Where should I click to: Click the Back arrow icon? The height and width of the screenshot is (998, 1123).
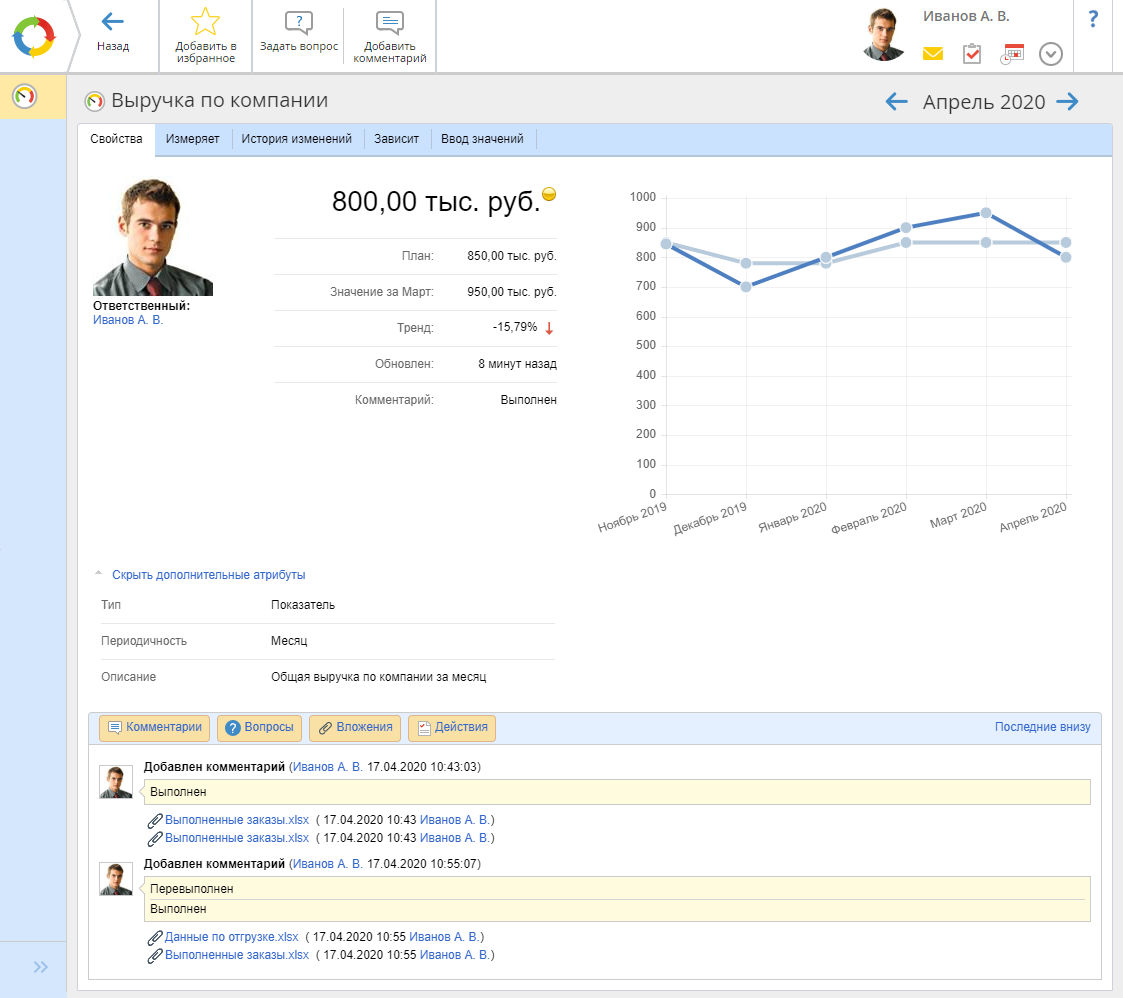[113, 22]
